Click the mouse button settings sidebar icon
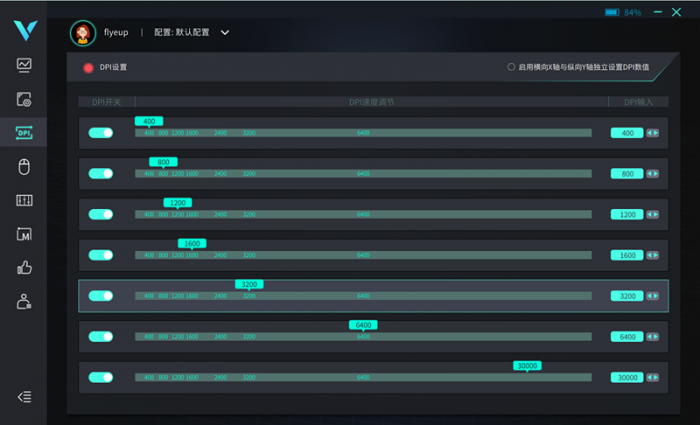 24,167
